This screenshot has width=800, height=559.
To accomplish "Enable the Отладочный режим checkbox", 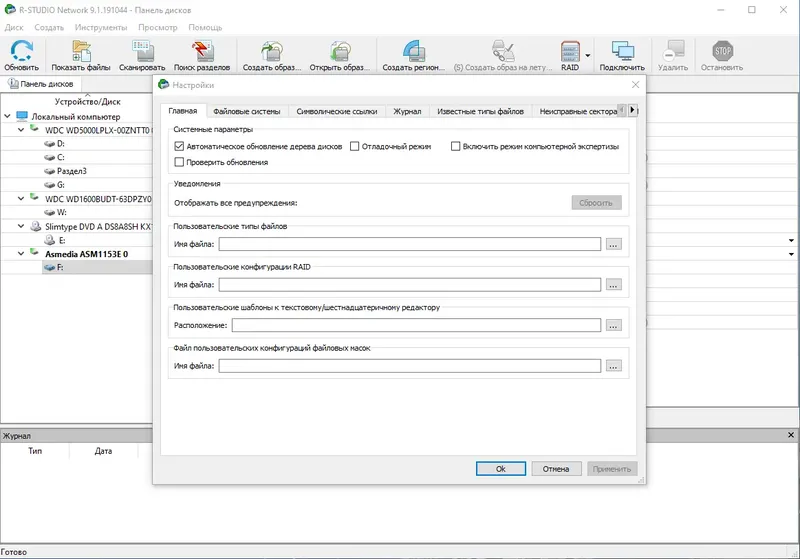I will point(355,146).
